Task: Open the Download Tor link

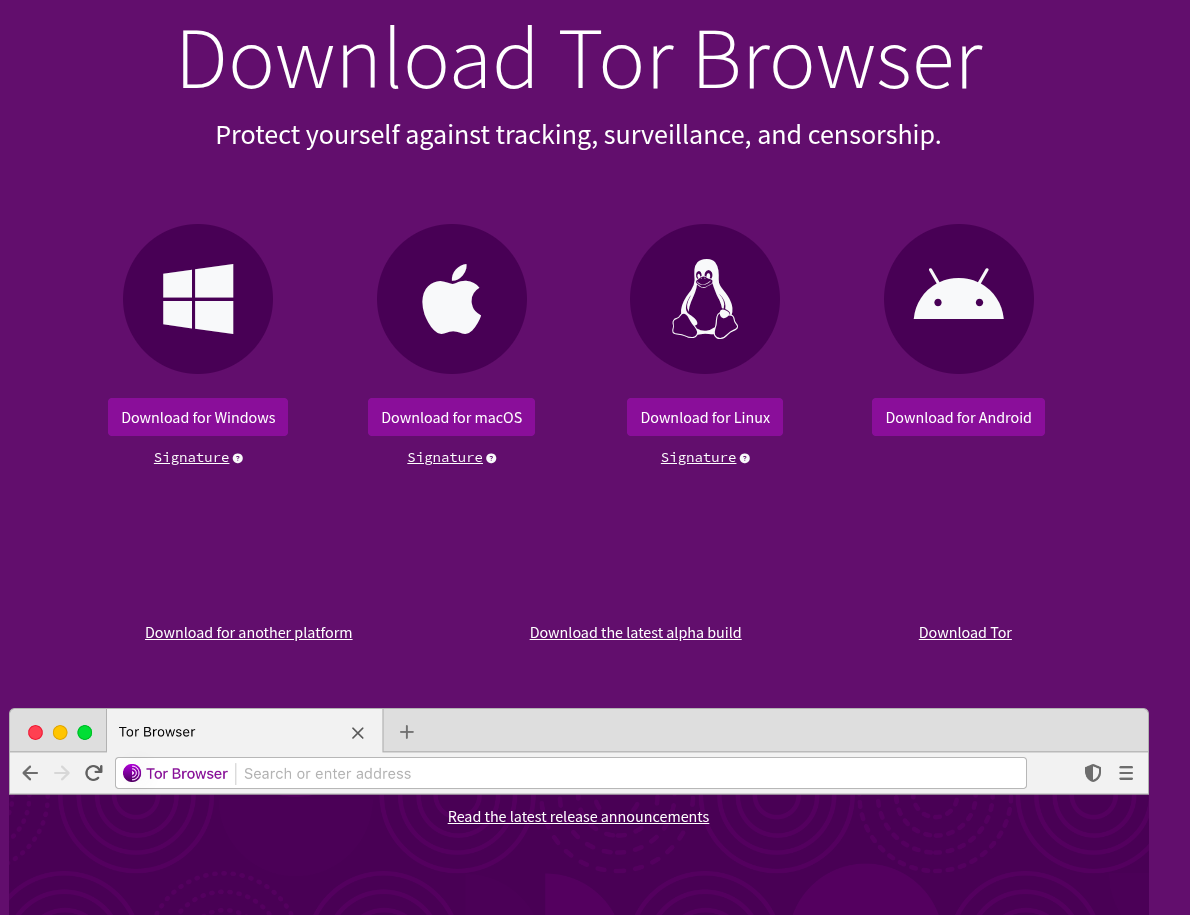Action: click(965, 633)
